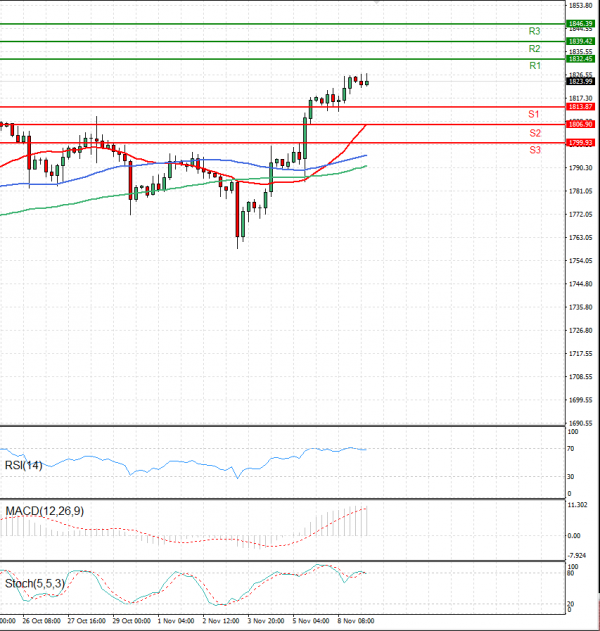Click the 1817.30 price axis value
The height and width of the screenshot is (631, 600).
(581, 99)
